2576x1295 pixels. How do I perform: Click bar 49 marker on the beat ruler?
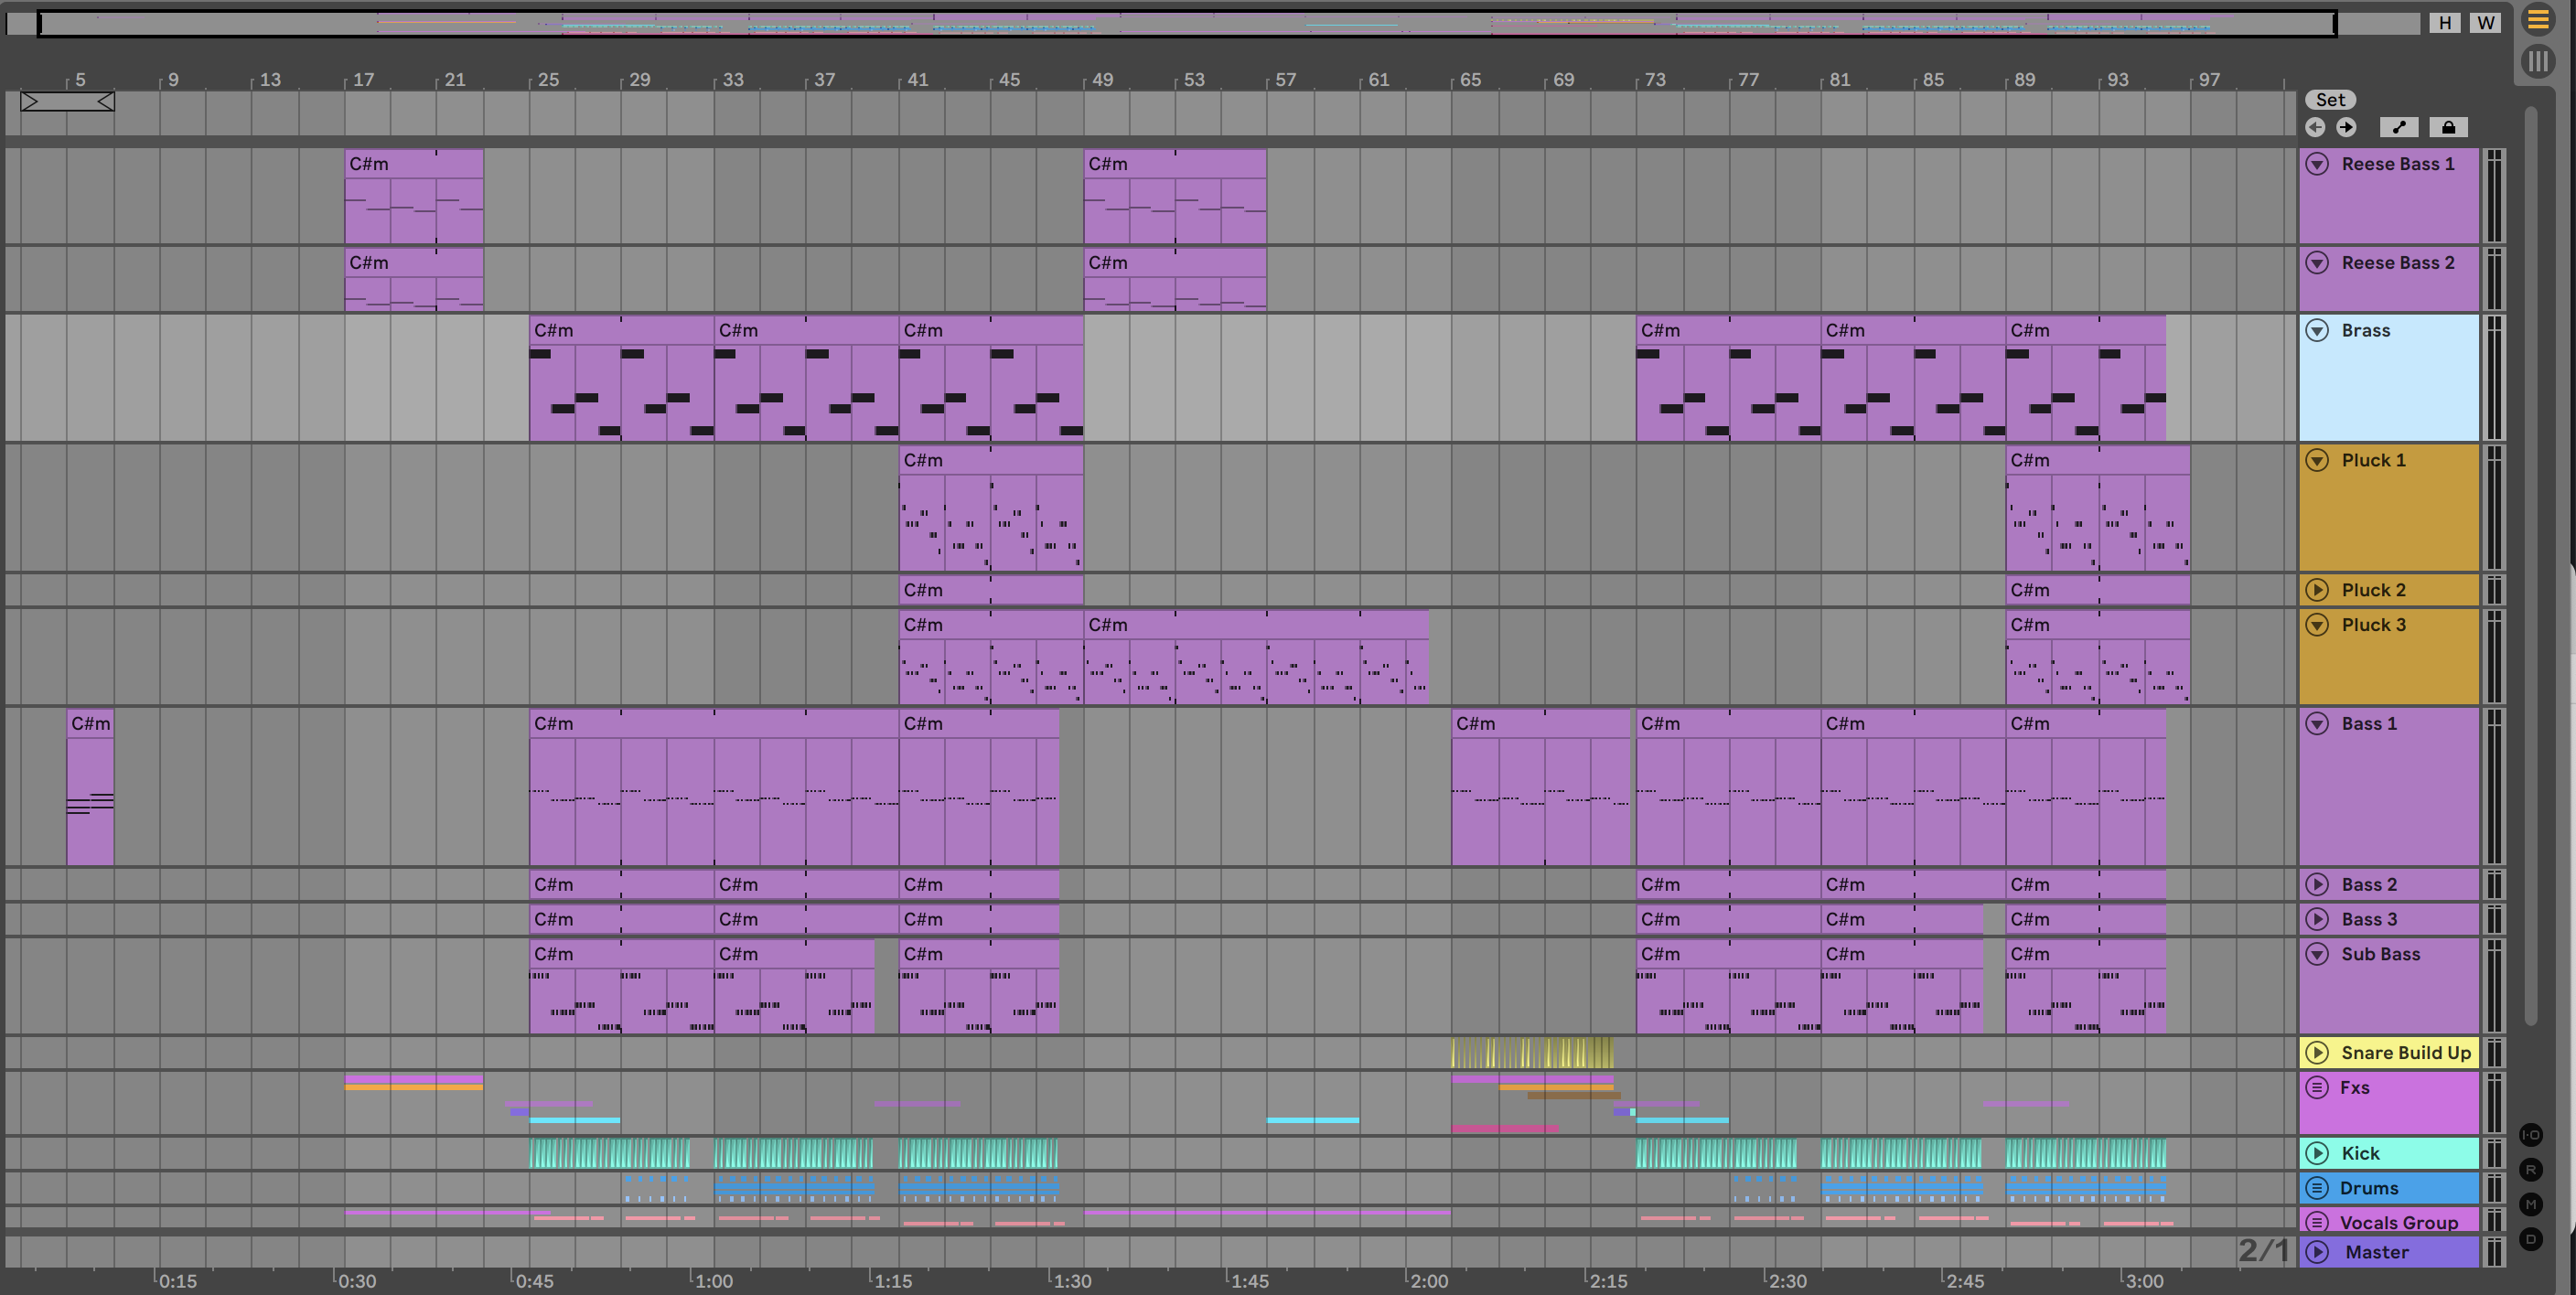pos(1101,80)
